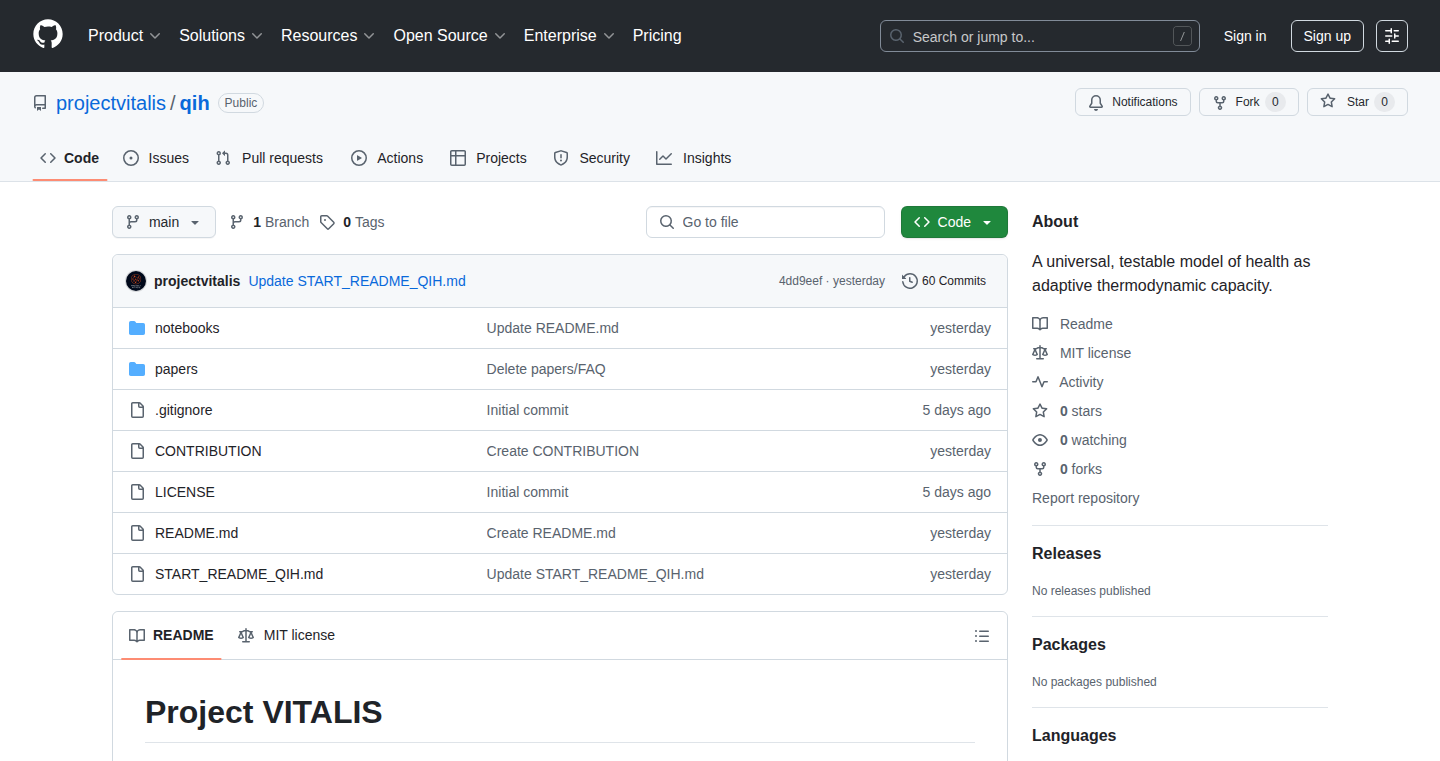Open the 'Create README.md' commit message
Viewport: 1440px width, 761px height.
pyautogui.click(x=551, y=533)
